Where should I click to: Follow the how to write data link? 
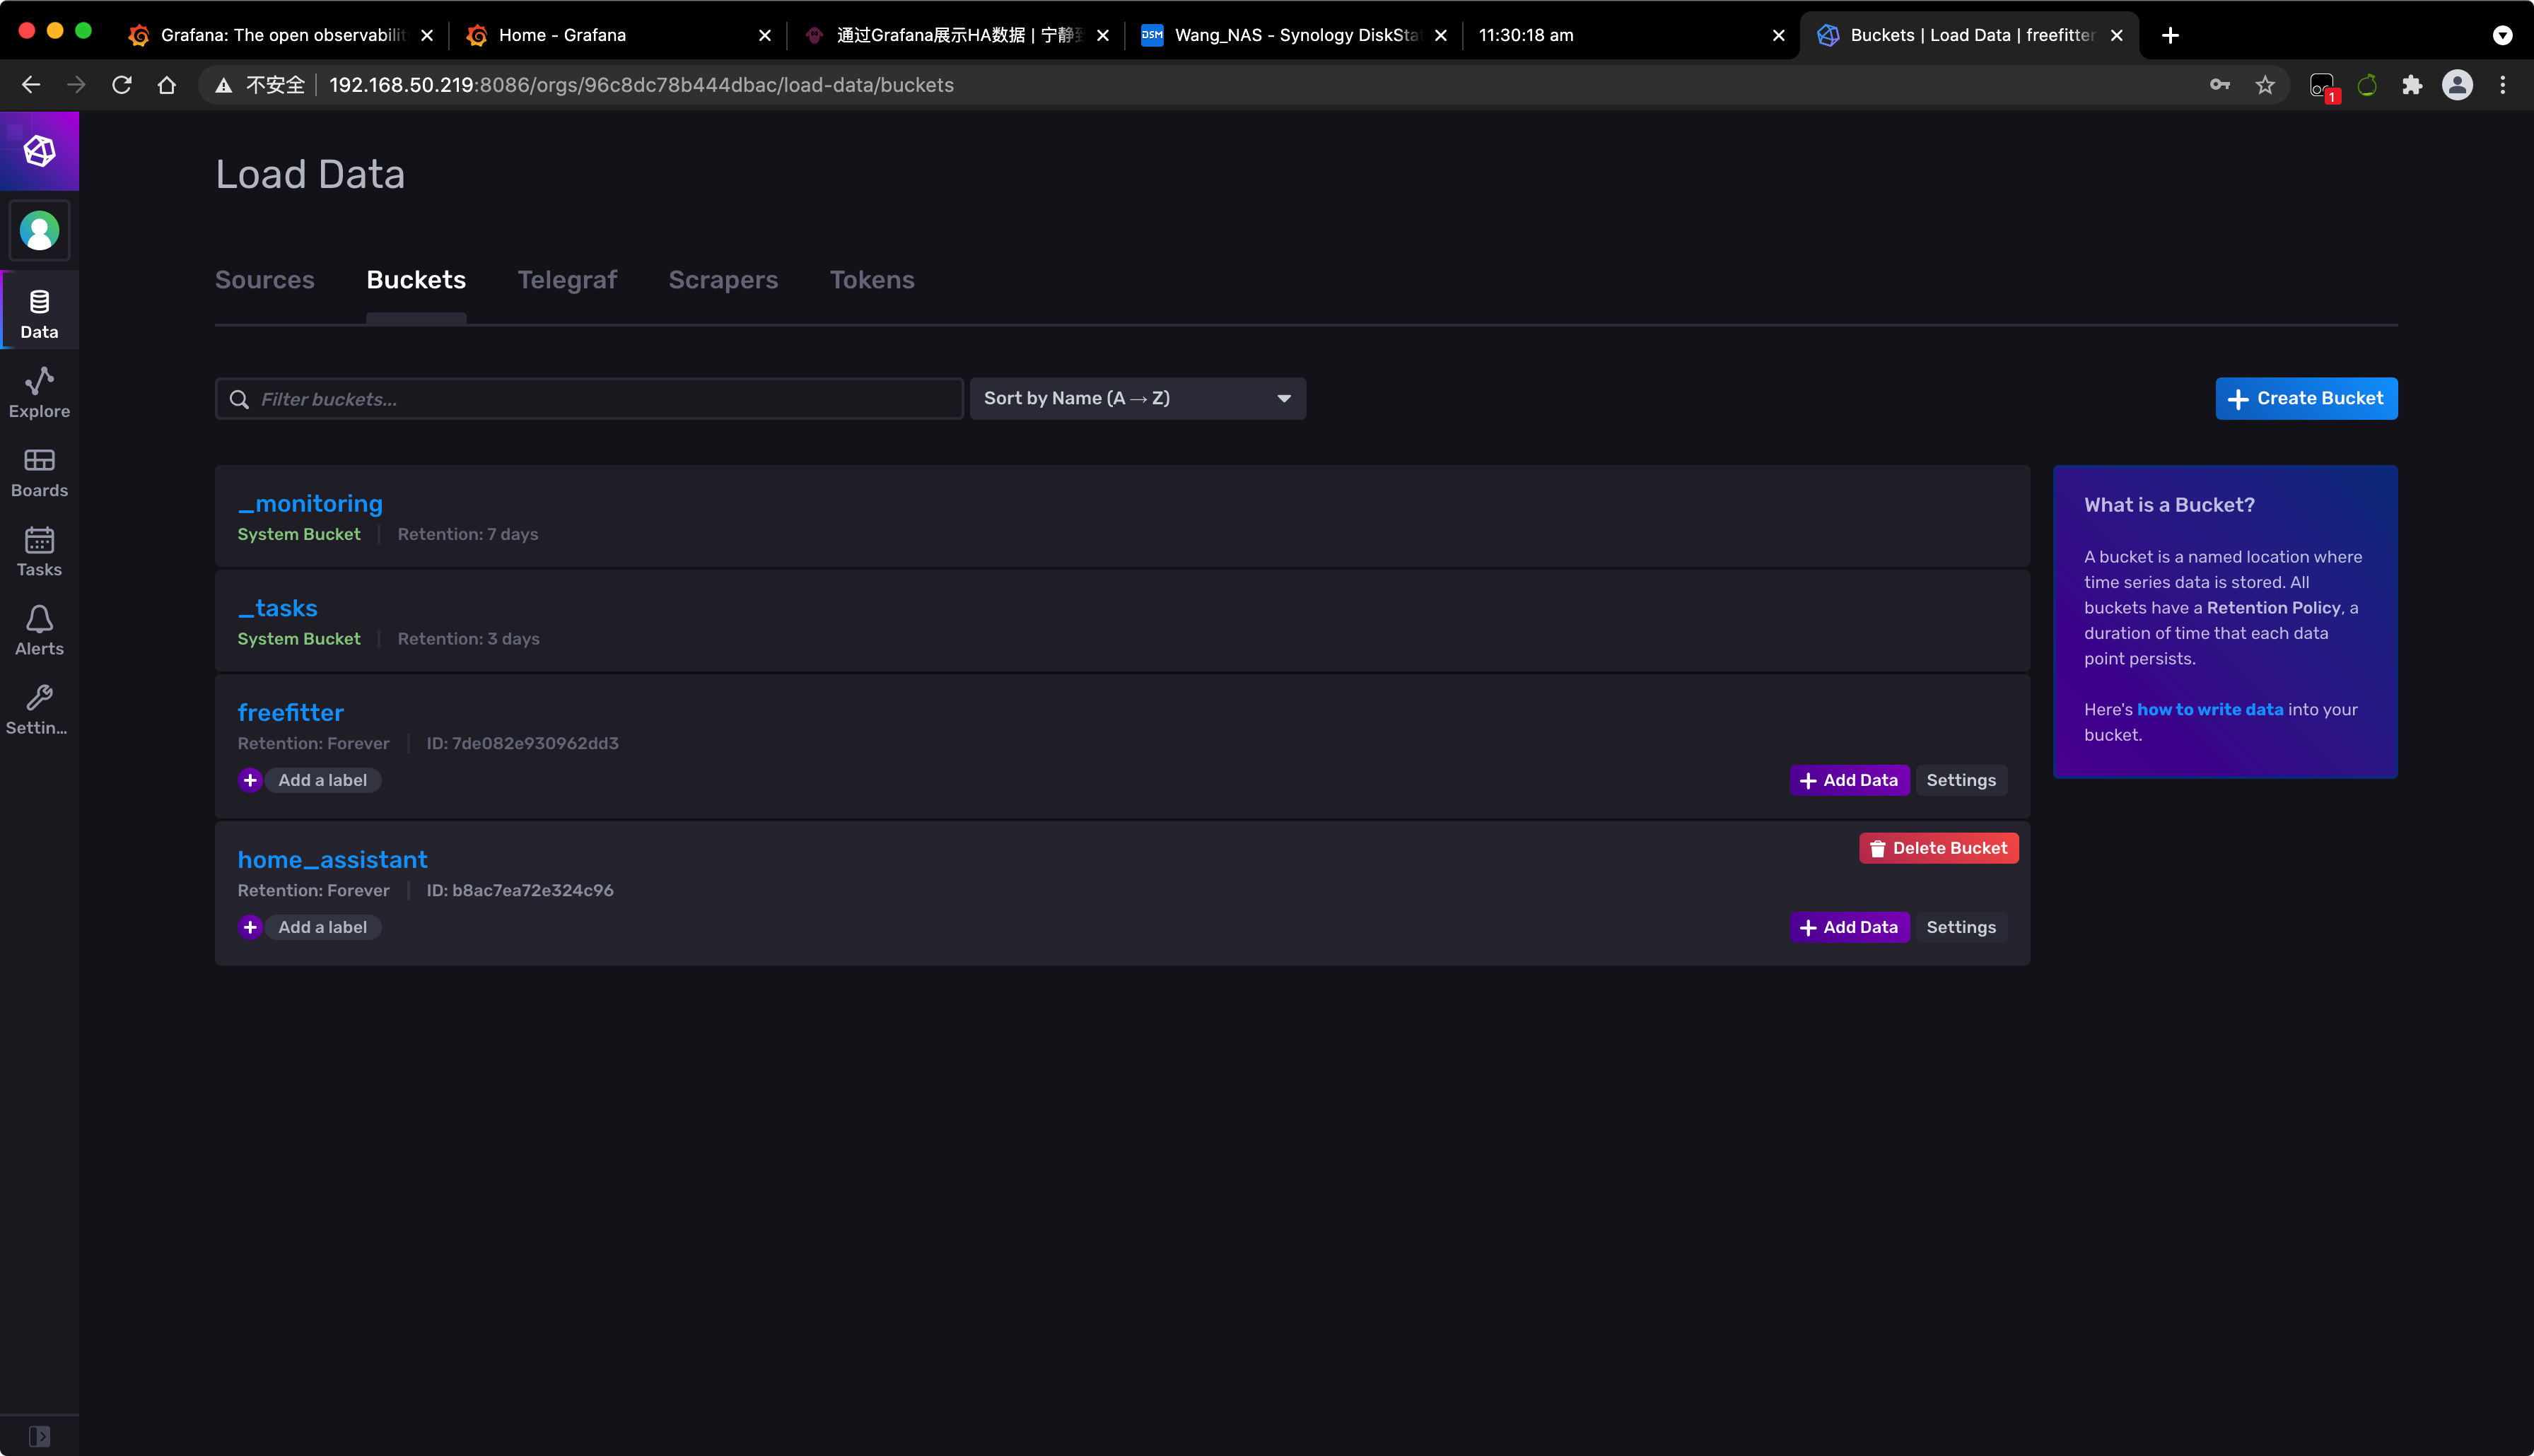(2210, 709)
